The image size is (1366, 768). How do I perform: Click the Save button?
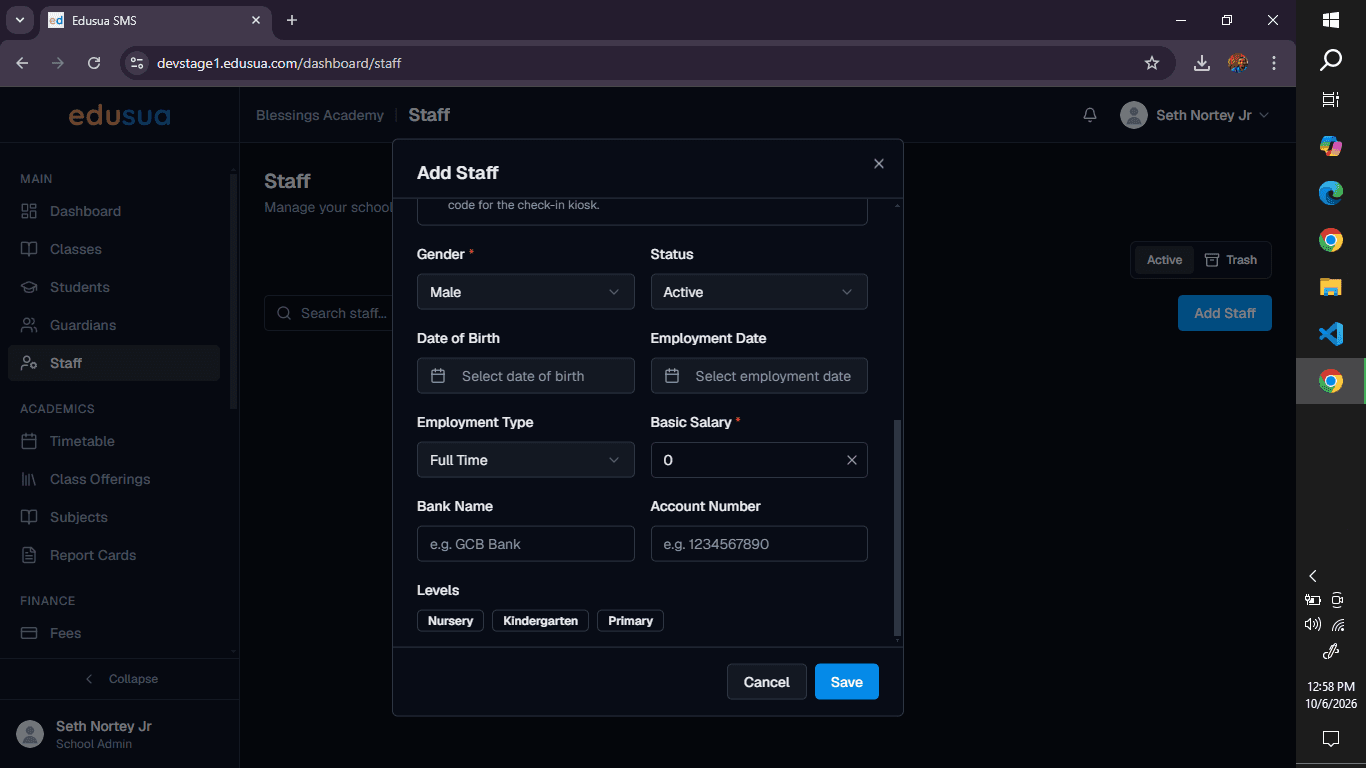tap(847, 682)
